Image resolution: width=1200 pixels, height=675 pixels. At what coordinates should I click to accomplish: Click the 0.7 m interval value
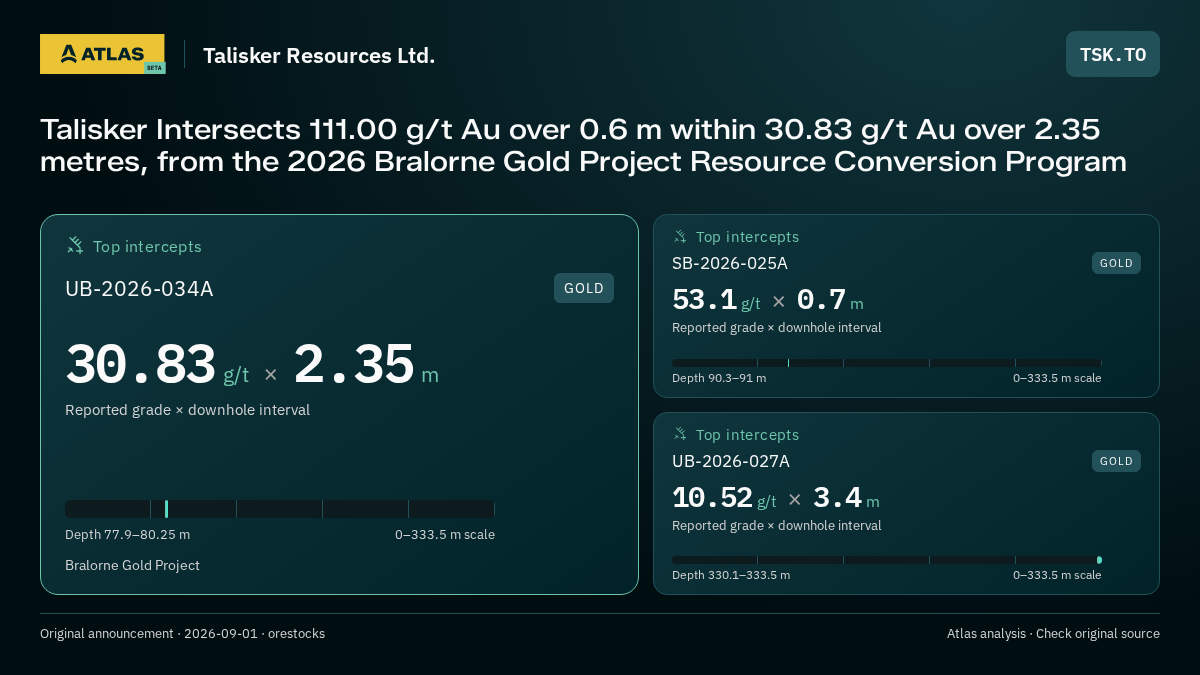click(x=830, y=300)
